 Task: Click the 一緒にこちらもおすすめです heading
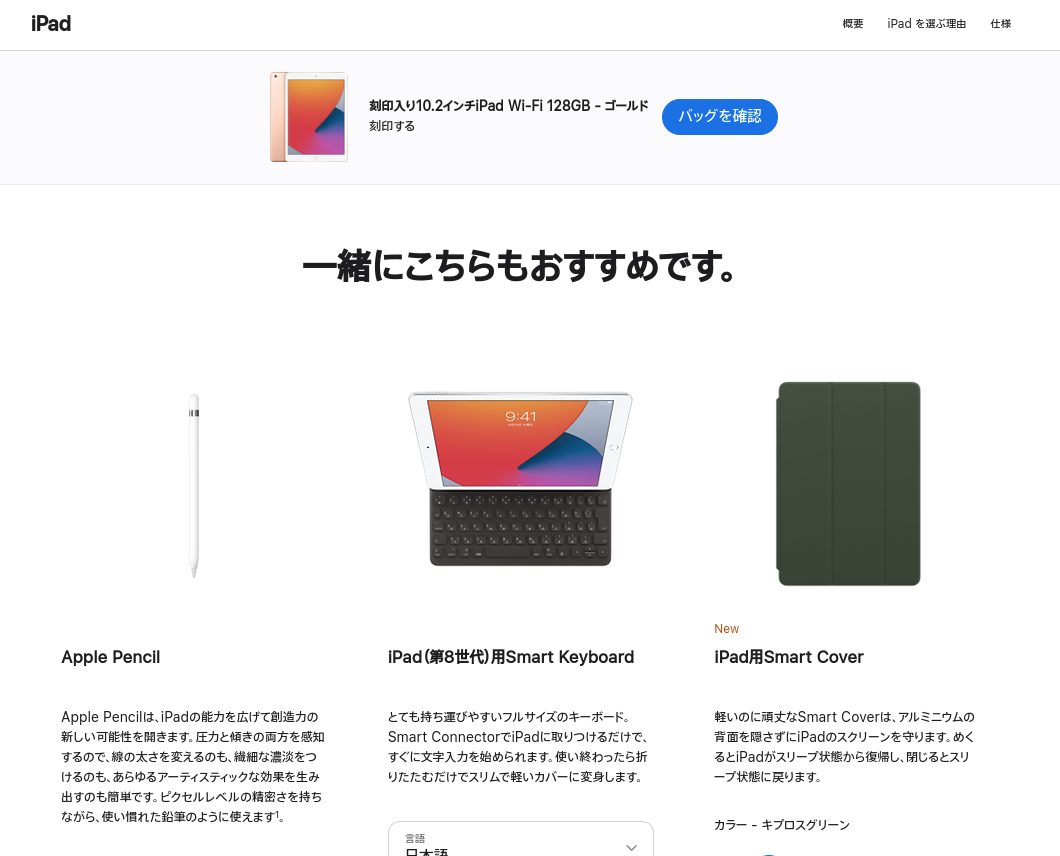519,266
